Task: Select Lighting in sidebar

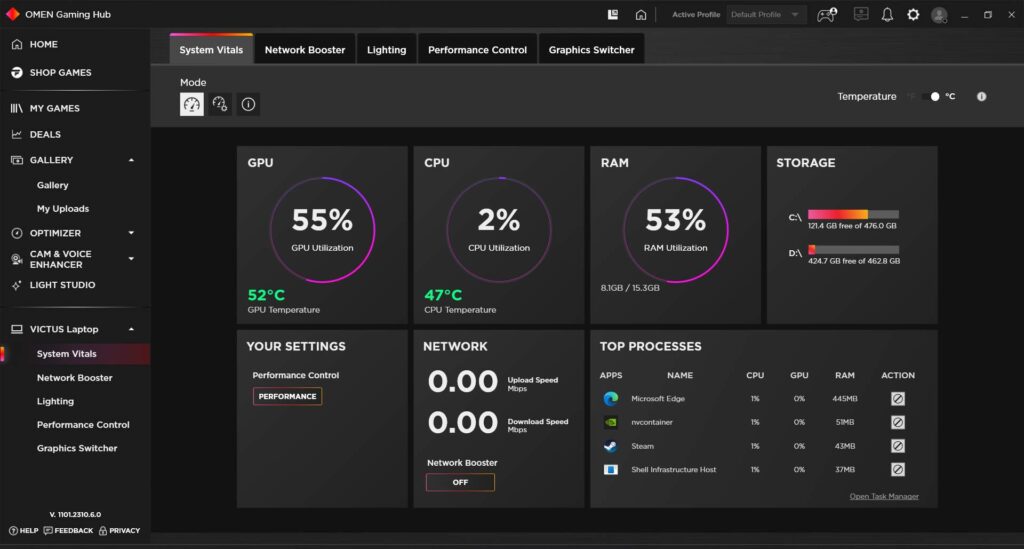Action: point(55,401)
